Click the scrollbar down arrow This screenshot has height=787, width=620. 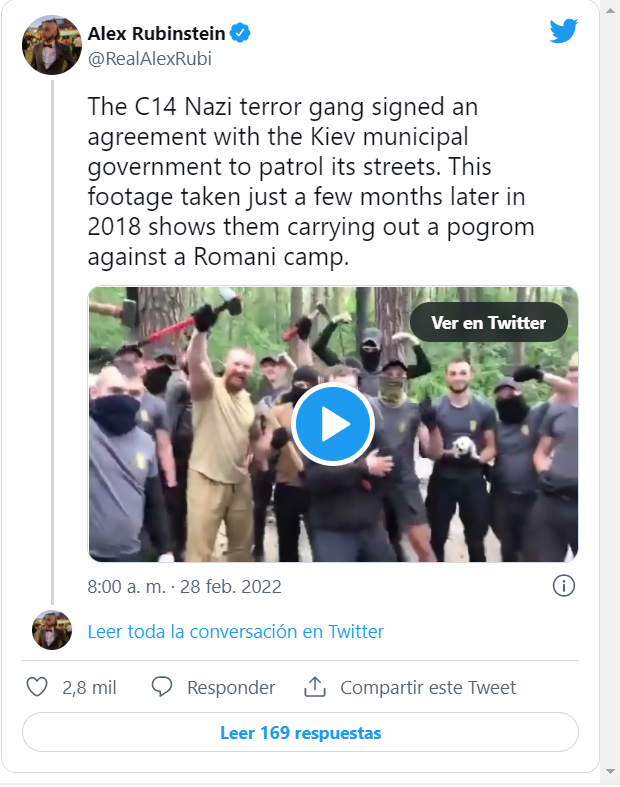(x=610, y=772)
